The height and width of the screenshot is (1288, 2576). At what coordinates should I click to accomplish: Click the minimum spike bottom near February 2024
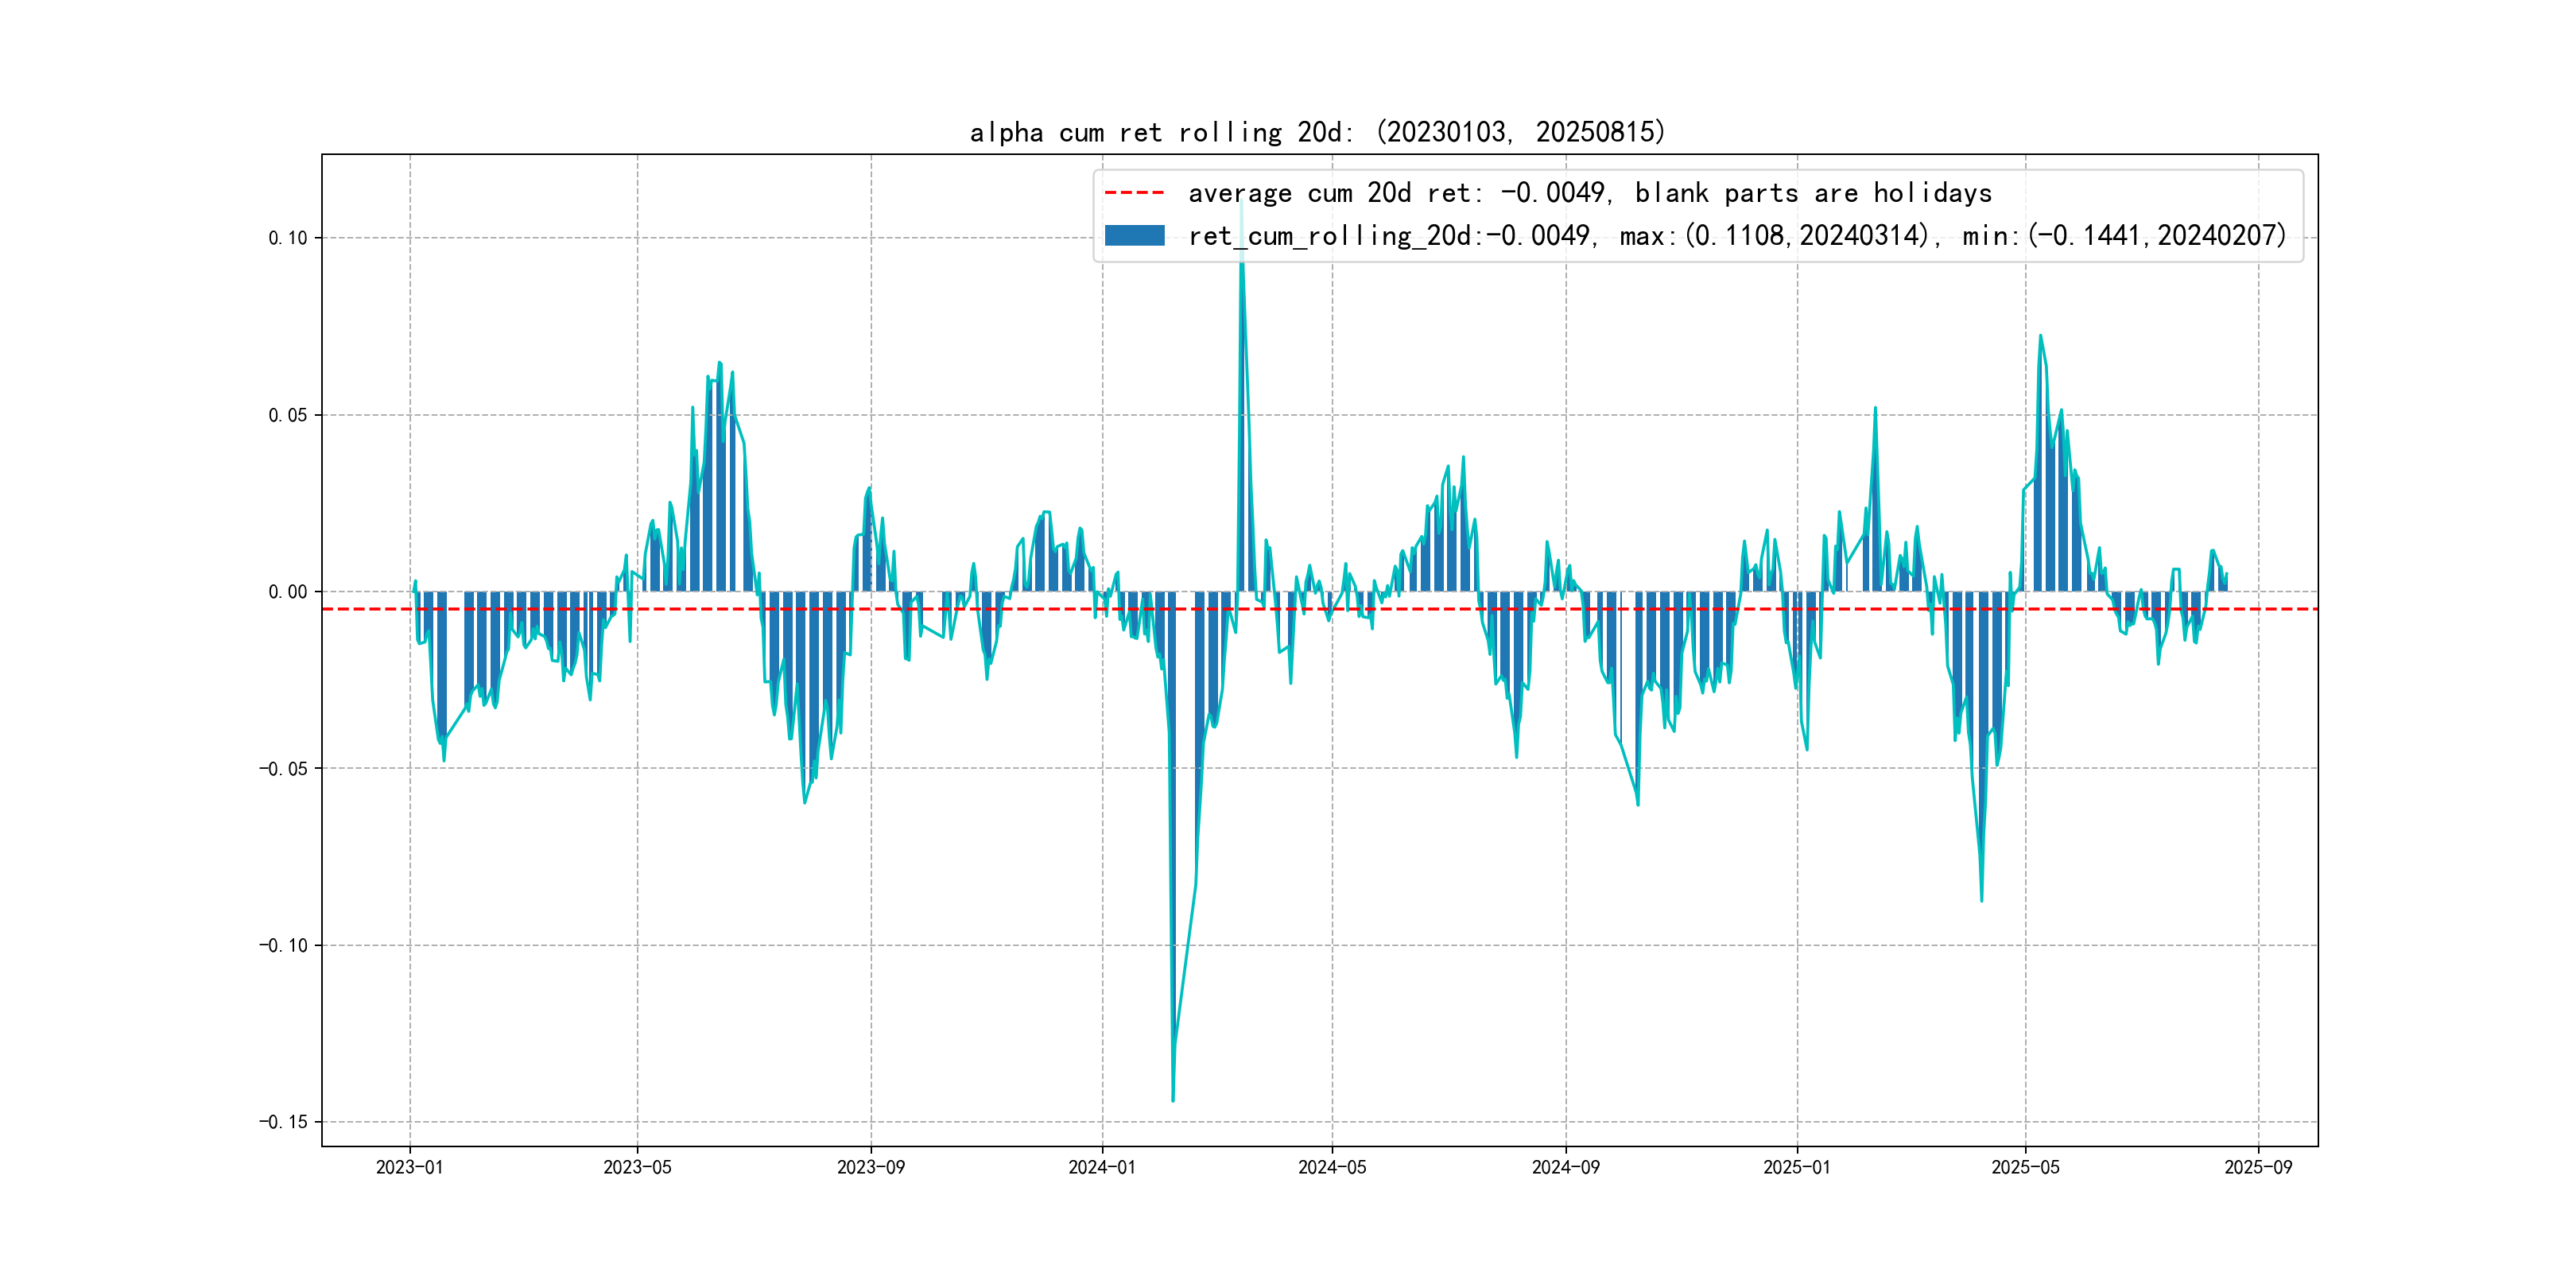coord(1172,1099)
